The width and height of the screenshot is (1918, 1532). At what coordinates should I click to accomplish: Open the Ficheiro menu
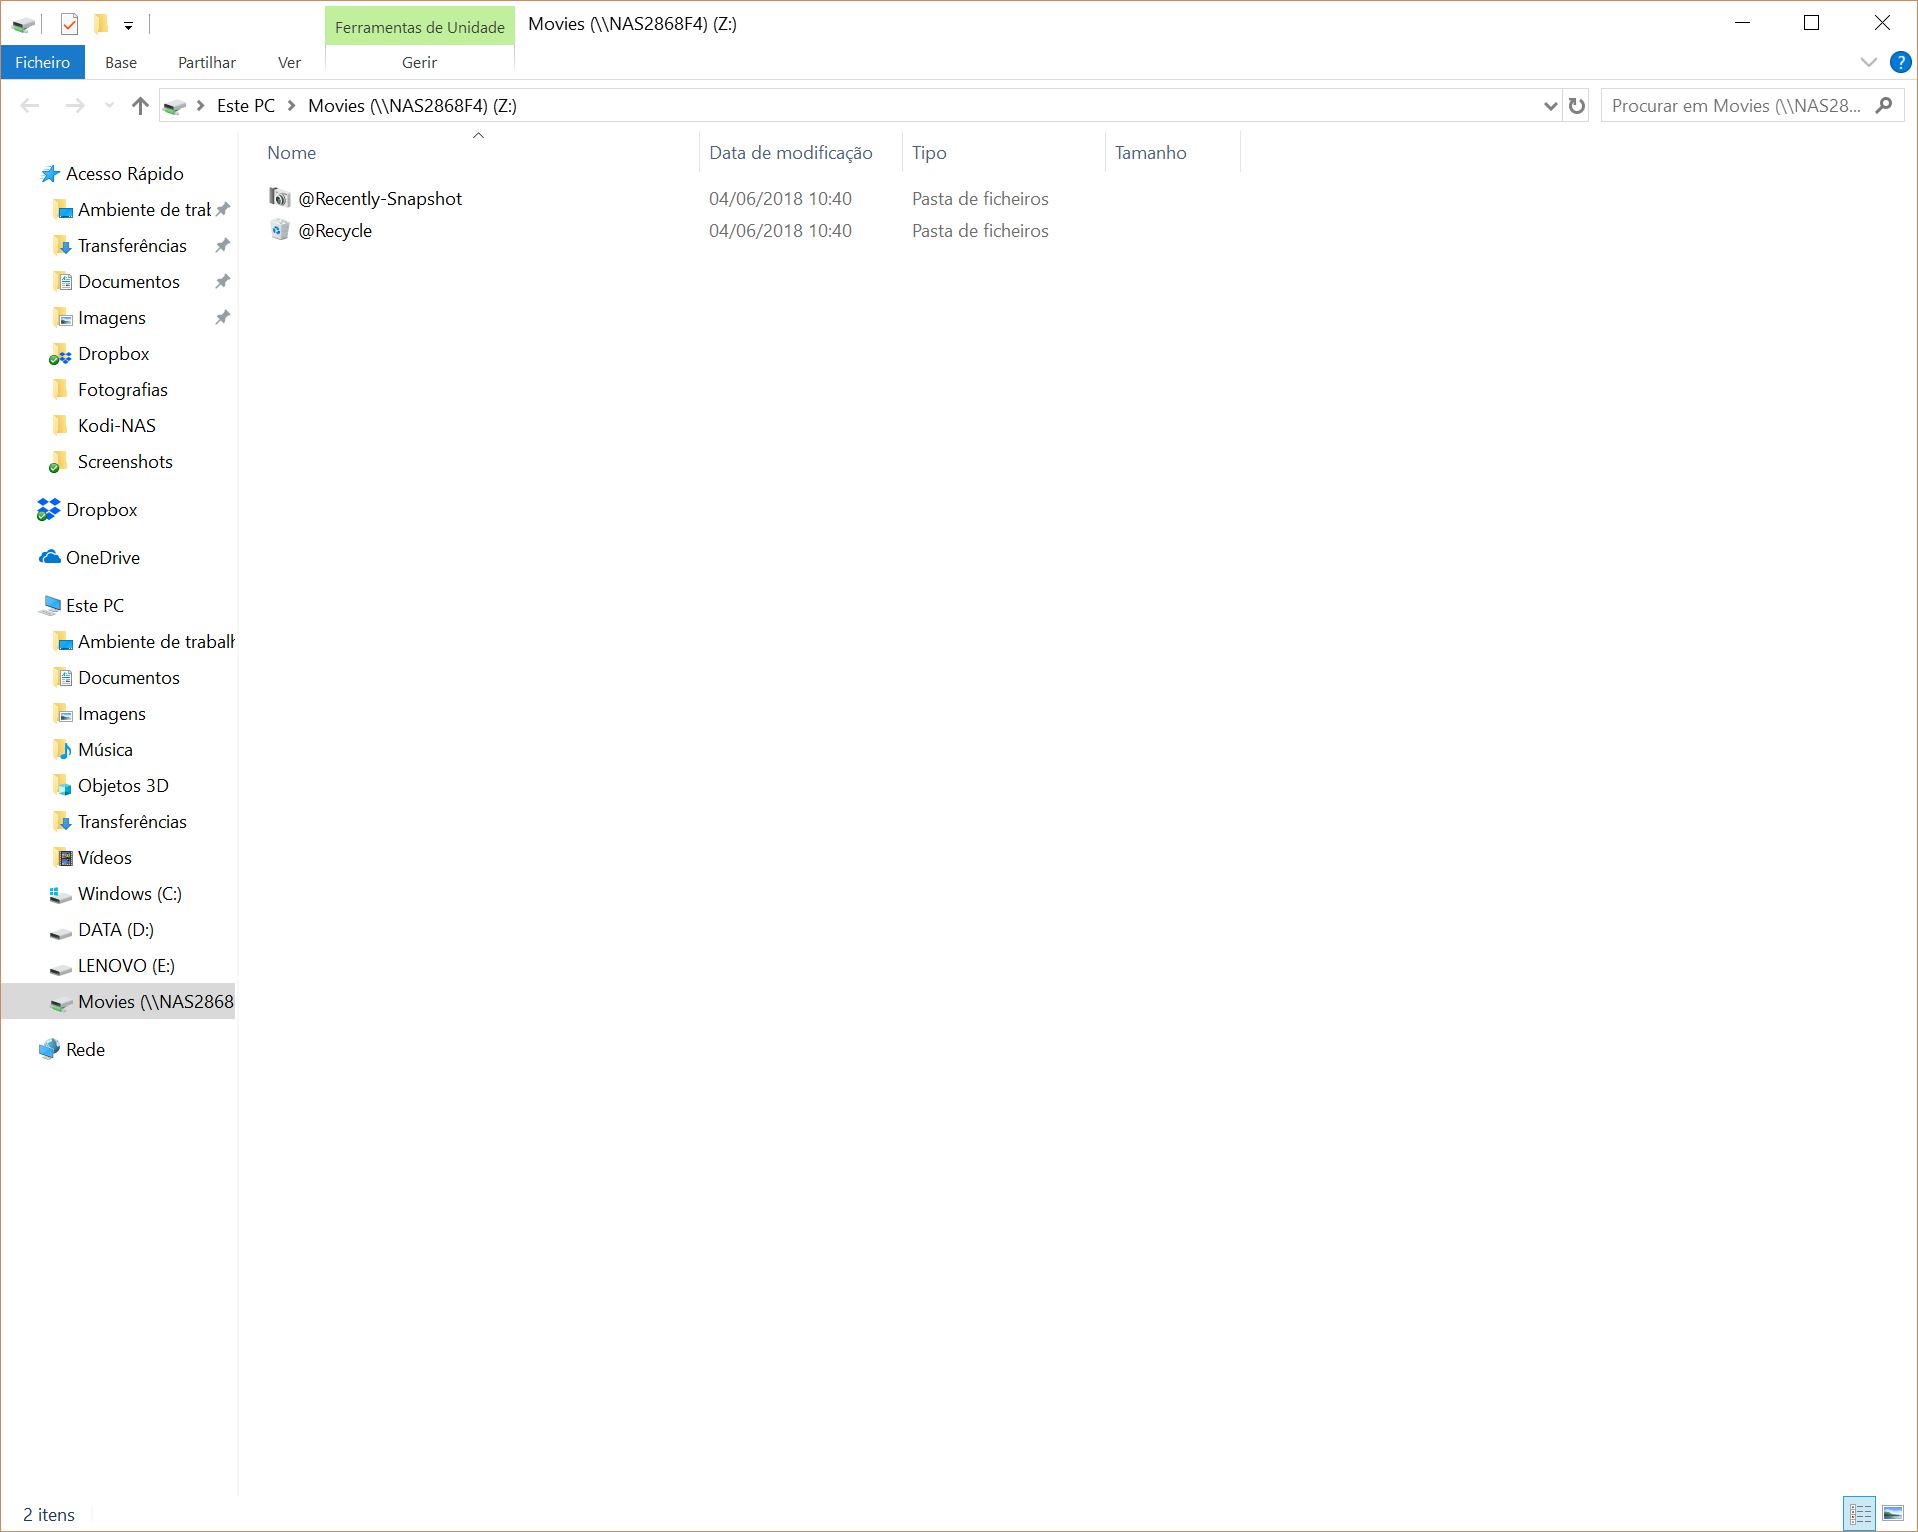click(43, 62)
